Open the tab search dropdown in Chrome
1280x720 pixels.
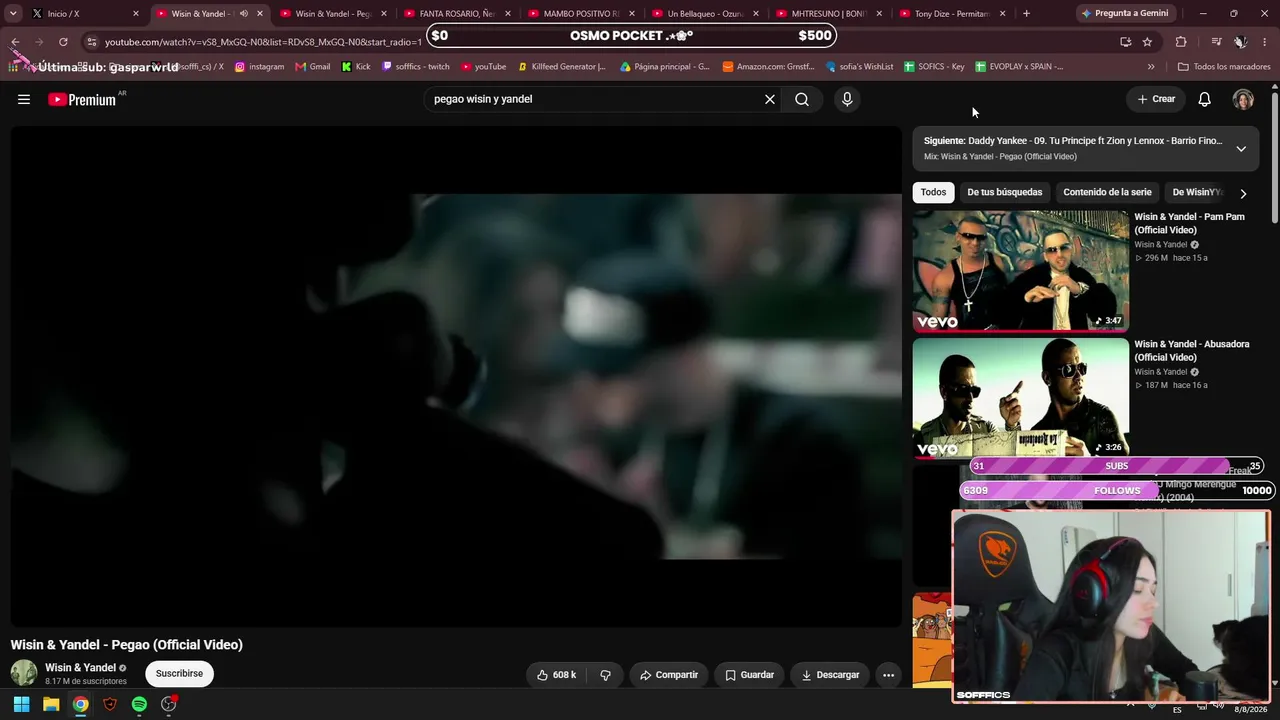point(13,14)
